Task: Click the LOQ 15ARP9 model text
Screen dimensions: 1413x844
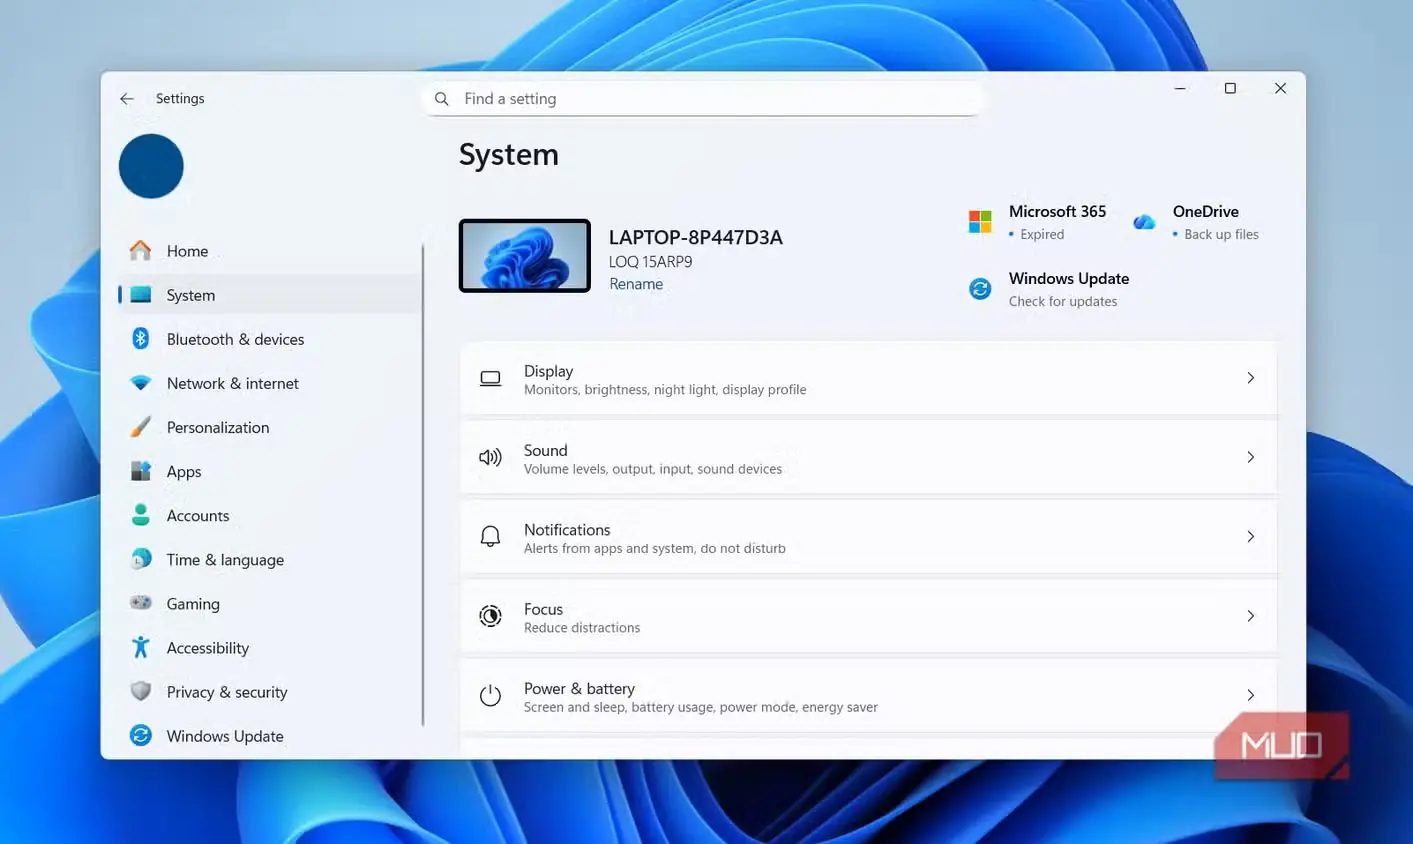Action: (651, 262)
